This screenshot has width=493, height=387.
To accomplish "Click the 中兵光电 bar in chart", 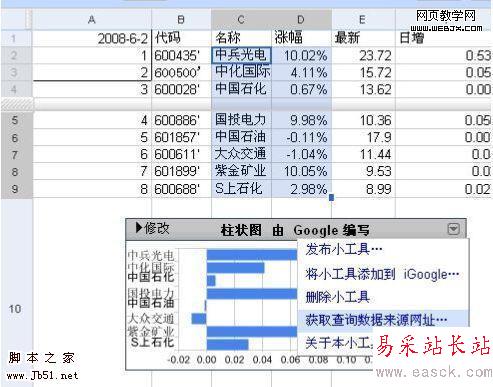I will (x=252, y=255).
